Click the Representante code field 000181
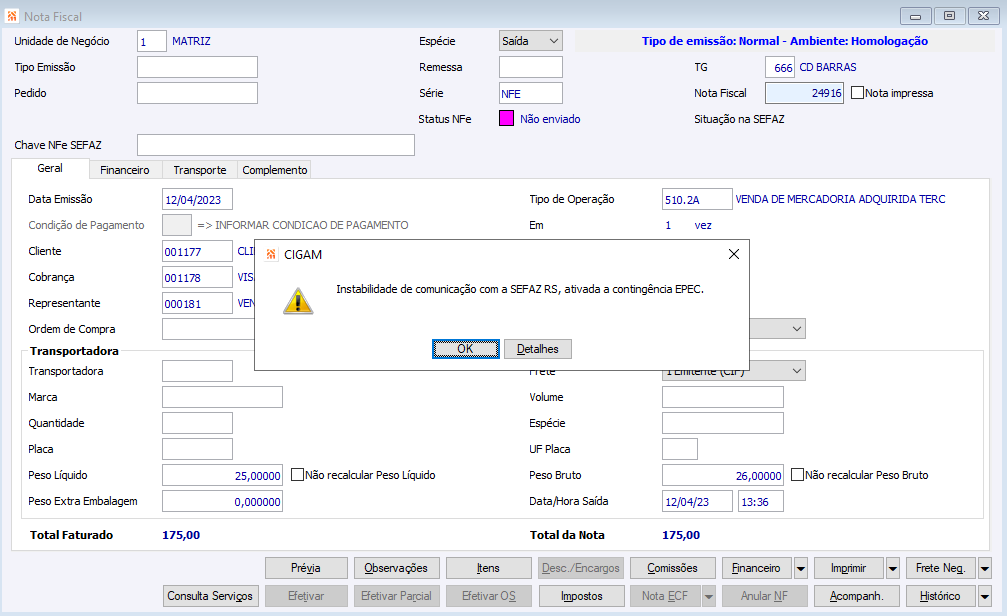This screenshot has width=1007, height=616. pyautogui.click(x=197, y=303)
